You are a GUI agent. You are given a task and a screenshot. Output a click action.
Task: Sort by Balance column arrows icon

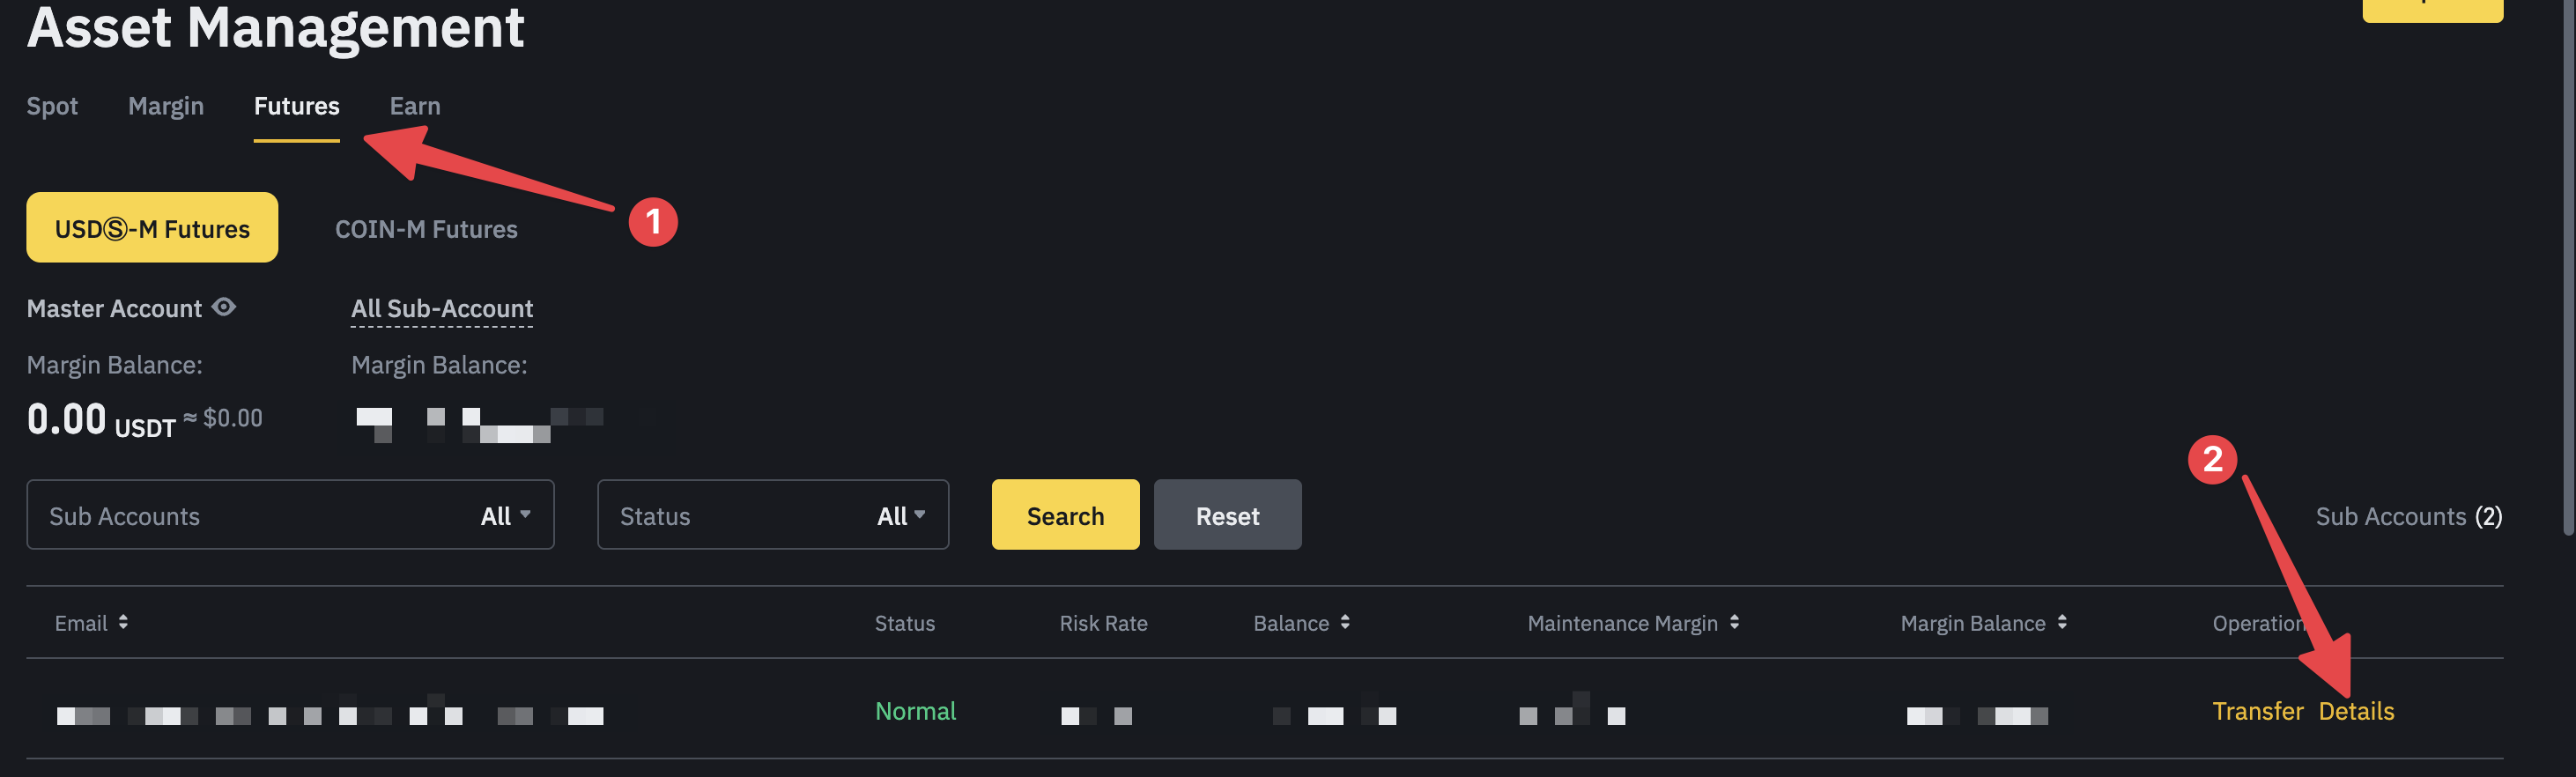[1345, 622]
